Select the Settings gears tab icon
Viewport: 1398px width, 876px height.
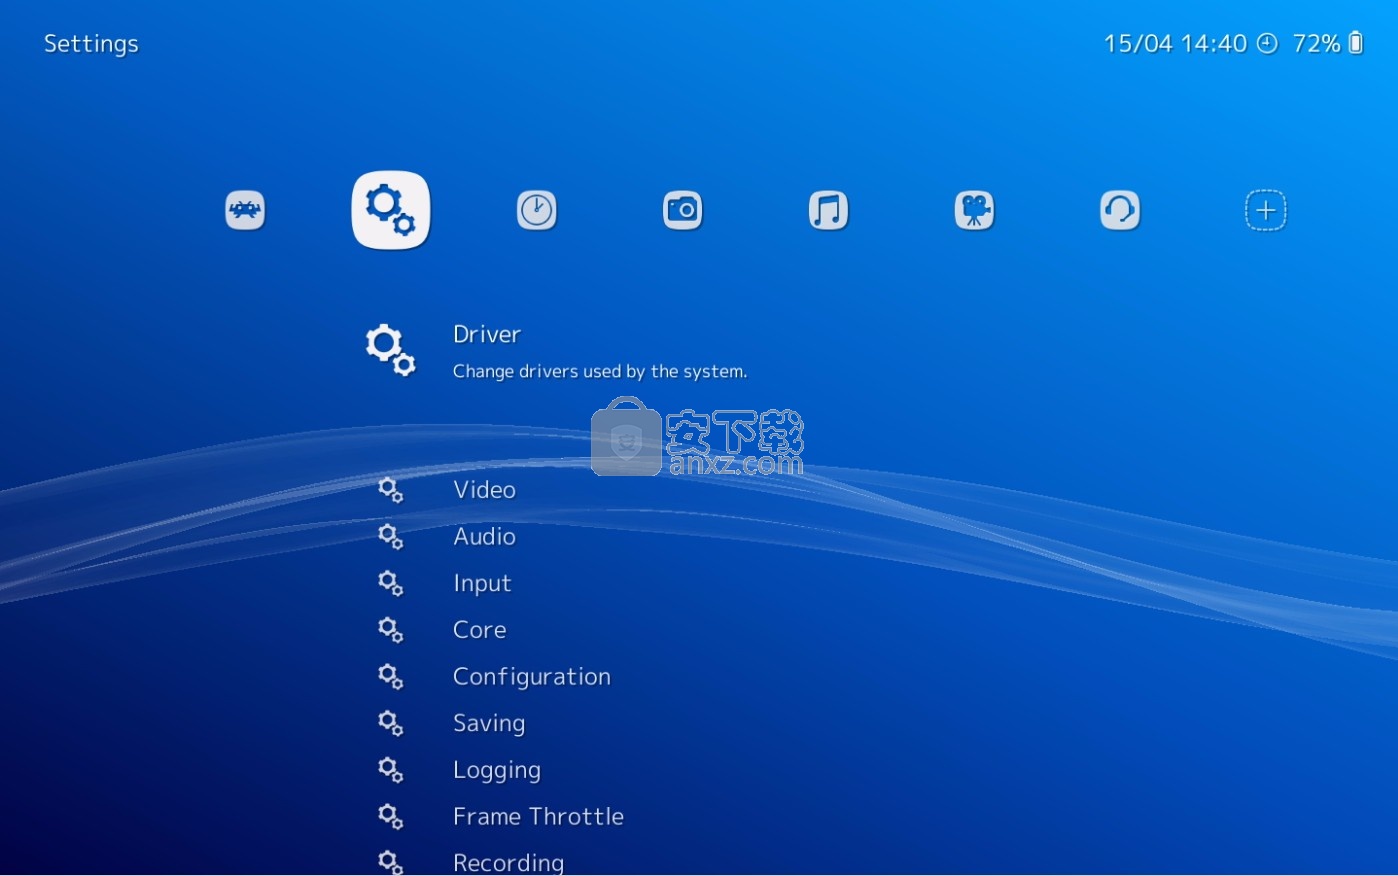pos(391,210)
